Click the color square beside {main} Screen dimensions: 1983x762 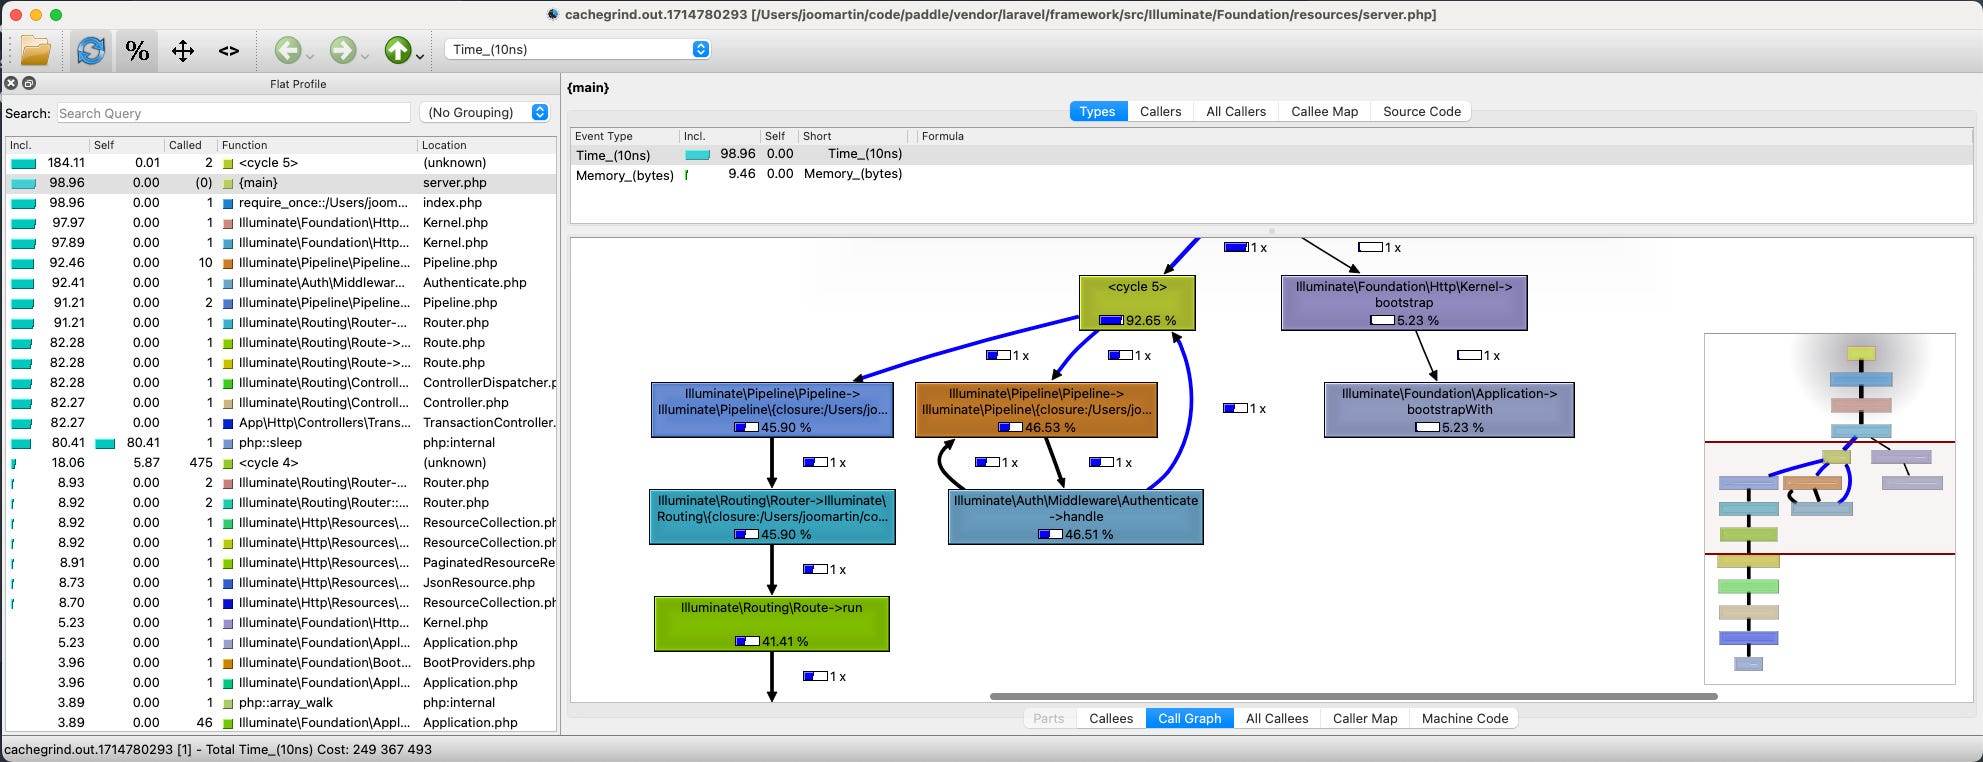[x=228, y=183]
